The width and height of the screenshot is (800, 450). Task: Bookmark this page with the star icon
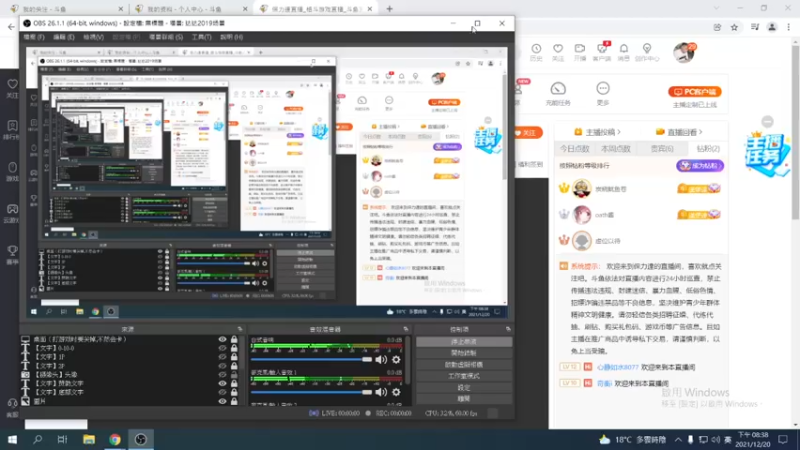pyautogui.click(x=734, y=28)
